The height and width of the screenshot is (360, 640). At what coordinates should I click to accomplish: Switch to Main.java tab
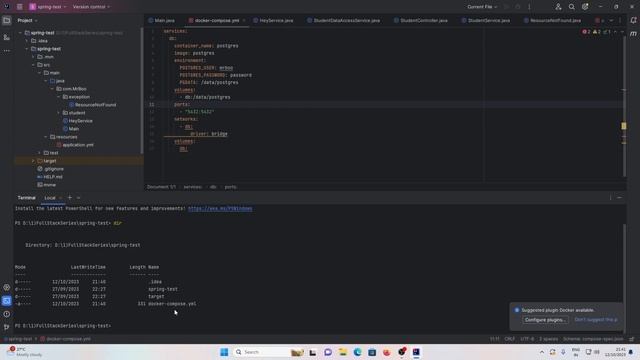coord(162,20)
